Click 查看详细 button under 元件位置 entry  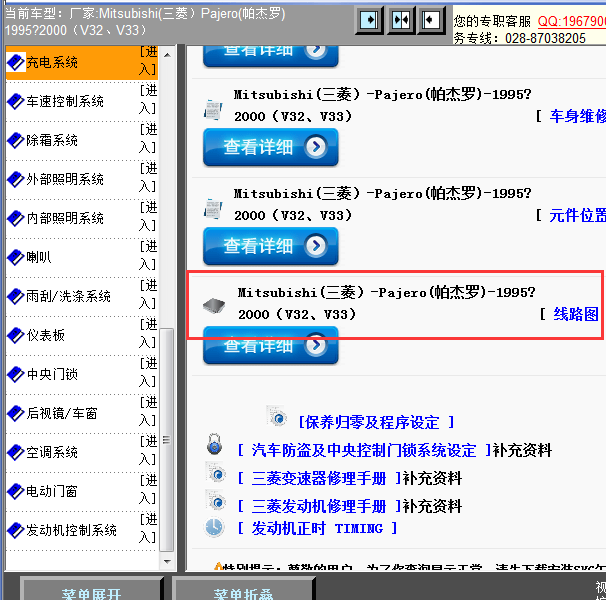pos(271,246)
